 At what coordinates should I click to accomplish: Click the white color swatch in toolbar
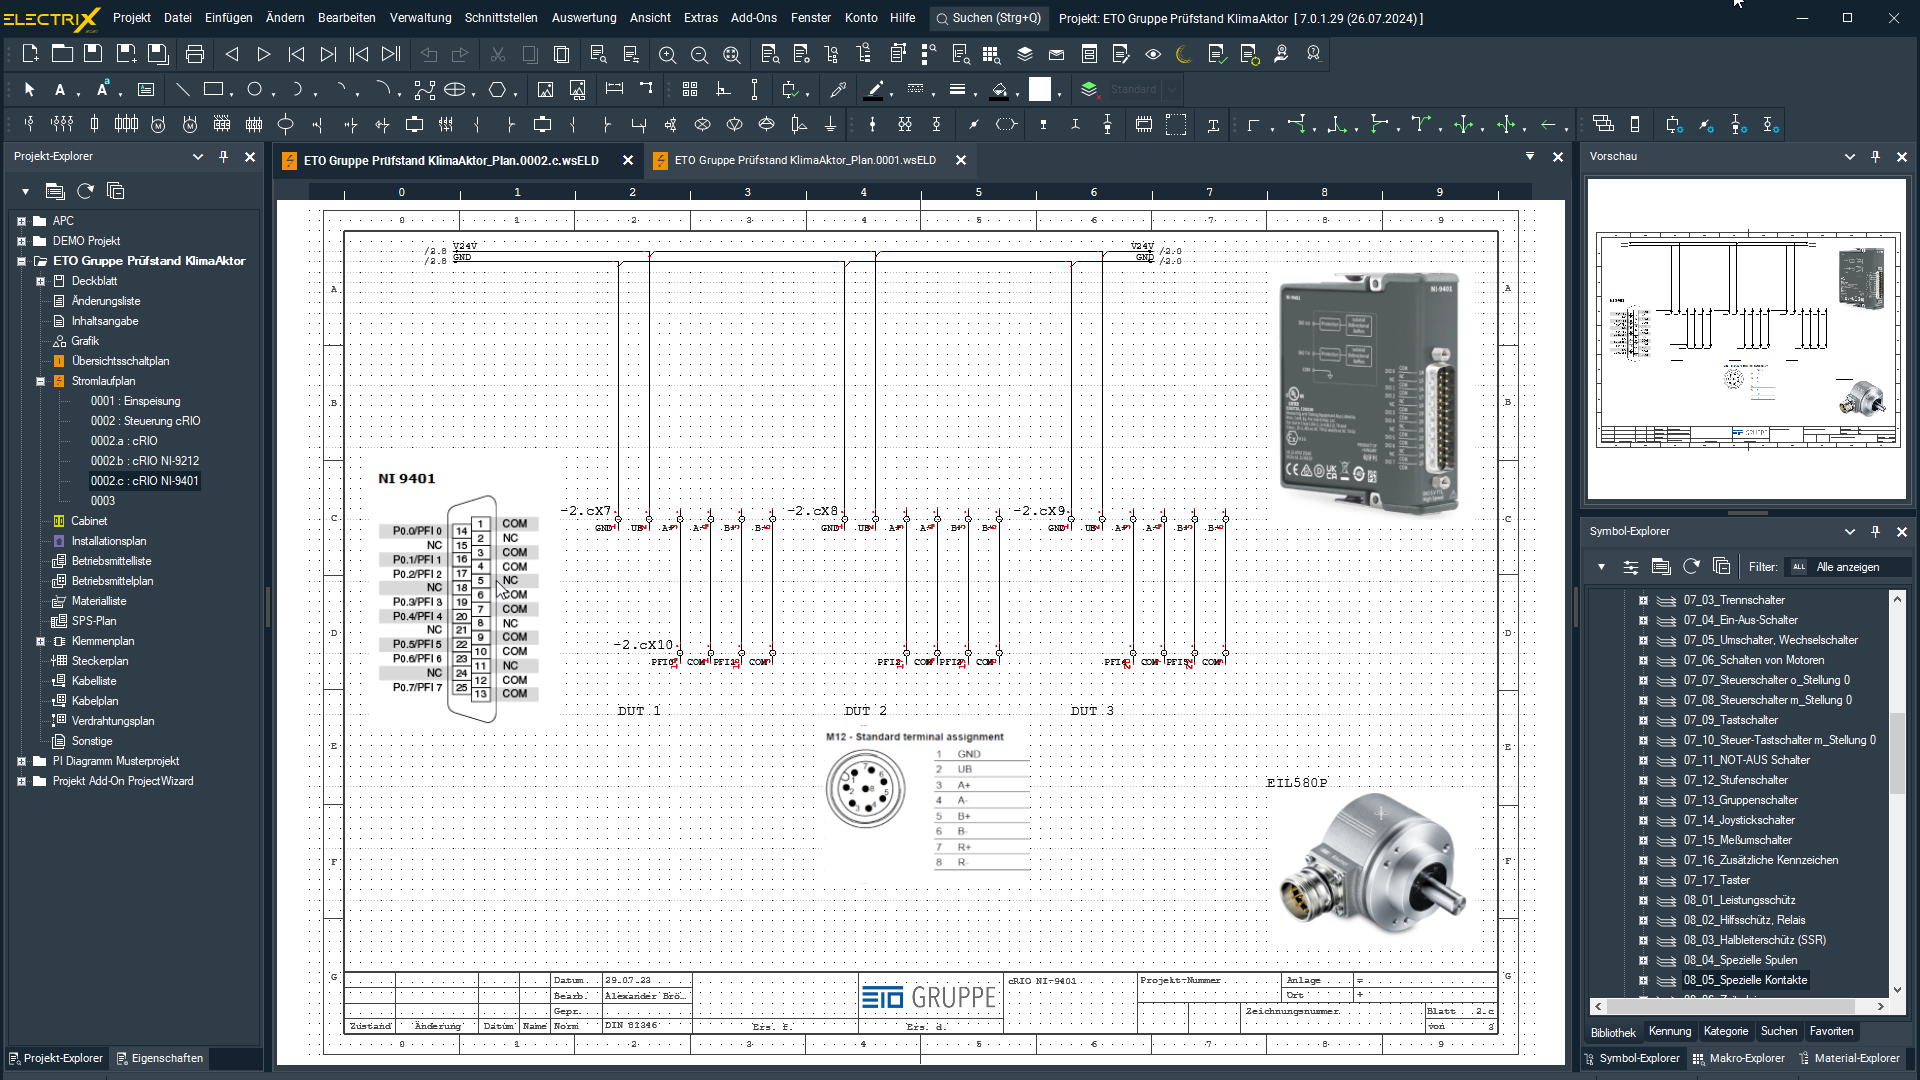click(1040, 89)
